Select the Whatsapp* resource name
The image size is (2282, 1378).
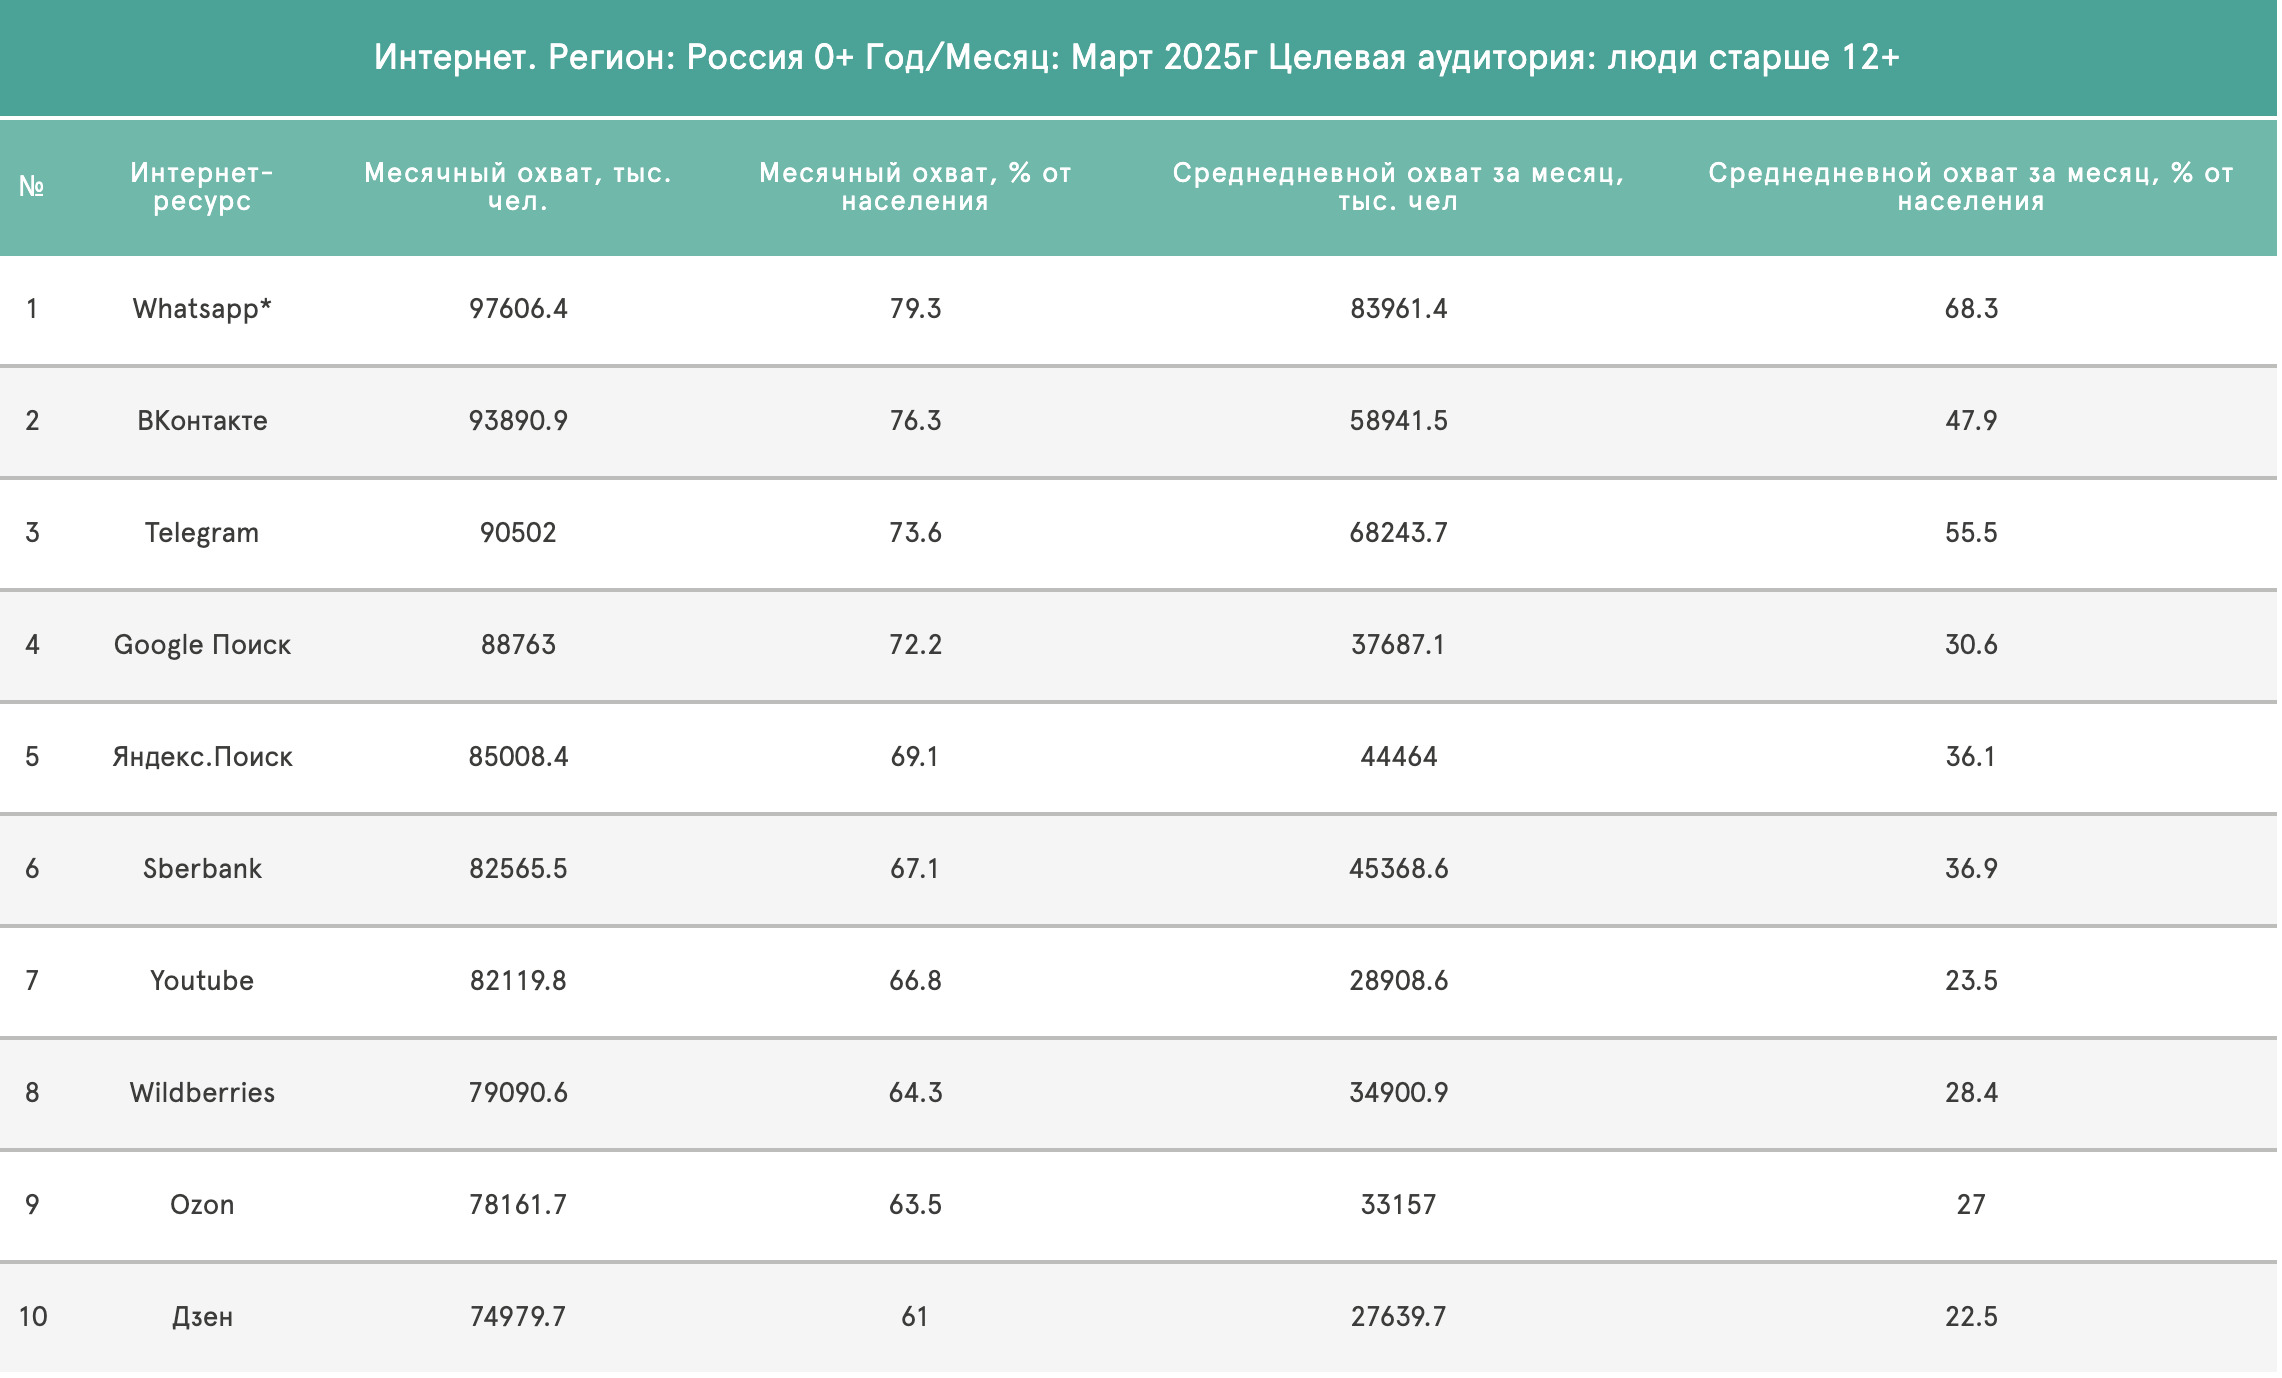pyautogui.click(x=202, y=309)
